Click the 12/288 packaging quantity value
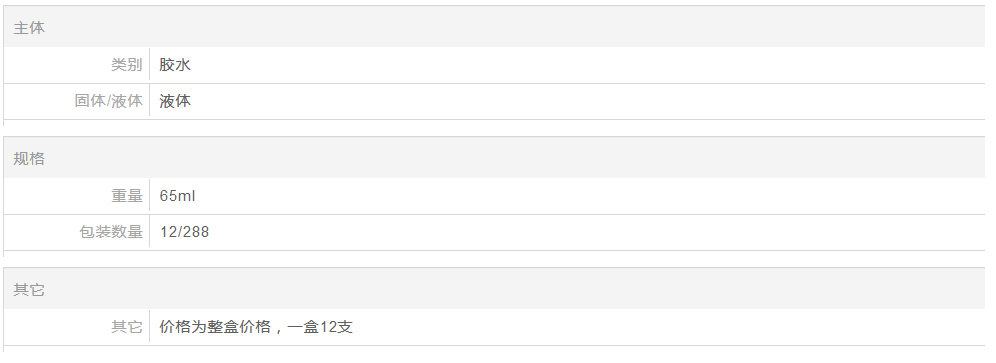 pyautogui.click(x=184, y=232)
